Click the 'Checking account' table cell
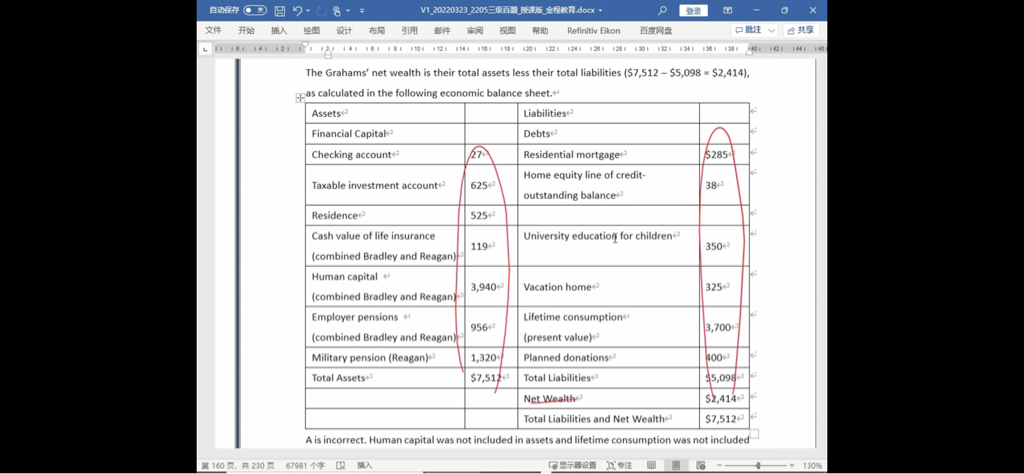Image resolution: width=1024 pixels, height=474 pixels. 385,155
